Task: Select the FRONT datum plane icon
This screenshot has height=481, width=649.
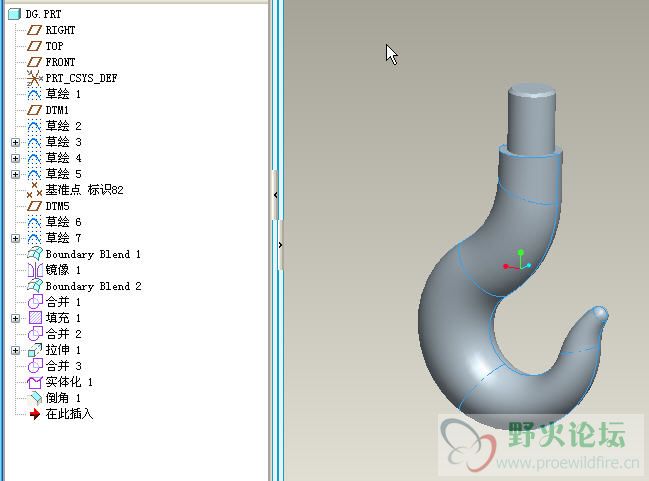Action: click(x=34, y=62)
